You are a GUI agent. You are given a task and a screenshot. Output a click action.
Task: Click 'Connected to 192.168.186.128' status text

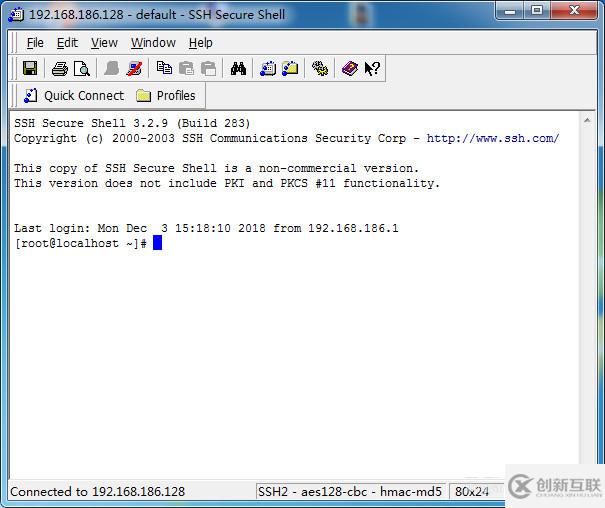point(98,492)
